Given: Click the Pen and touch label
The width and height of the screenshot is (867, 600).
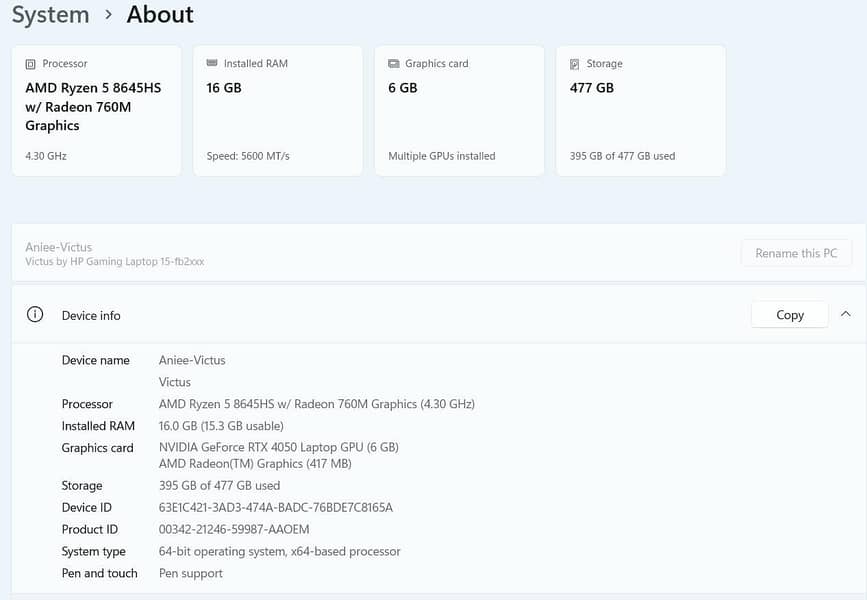Looking at the screenshot, I should click(x=100, y=573).
